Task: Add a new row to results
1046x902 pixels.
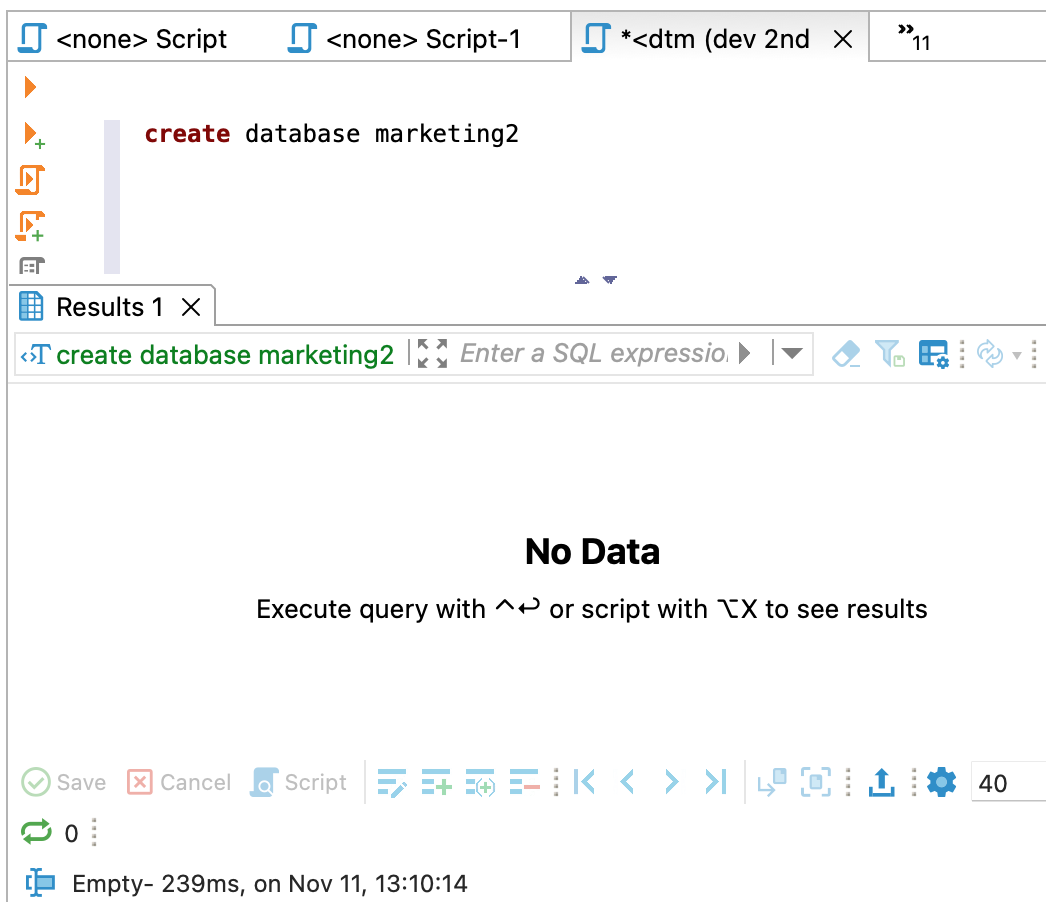Action: [436, 782]
